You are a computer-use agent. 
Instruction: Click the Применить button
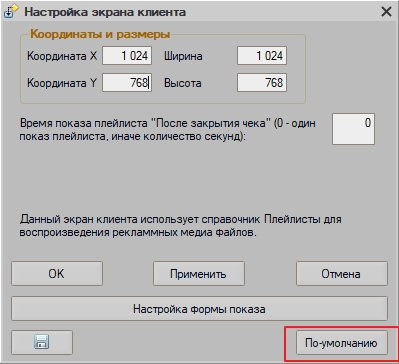coord(199,274)
